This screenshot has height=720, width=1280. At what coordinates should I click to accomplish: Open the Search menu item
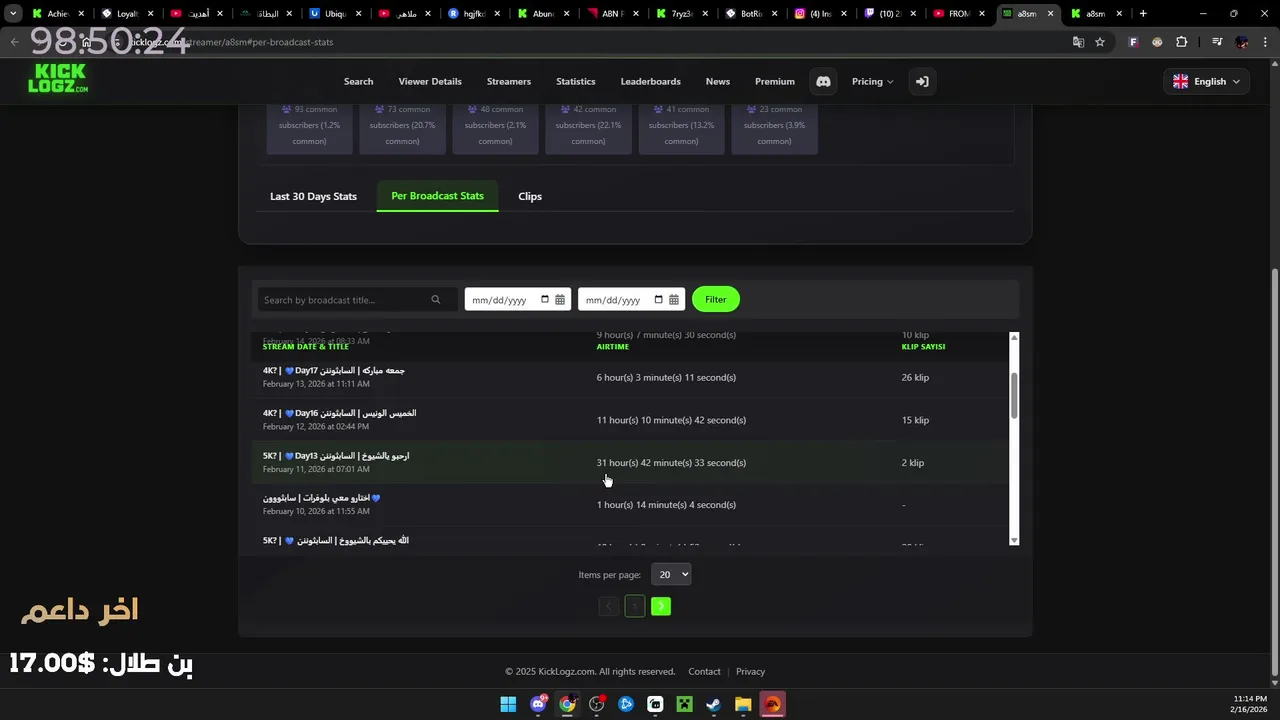coord(358,82)
